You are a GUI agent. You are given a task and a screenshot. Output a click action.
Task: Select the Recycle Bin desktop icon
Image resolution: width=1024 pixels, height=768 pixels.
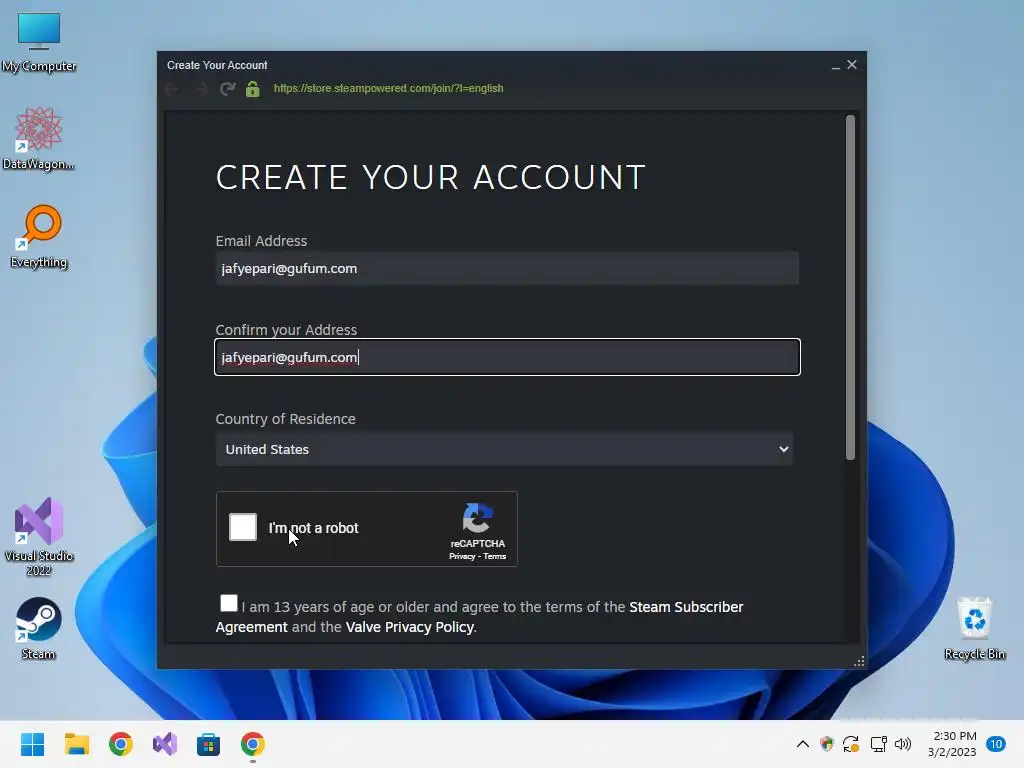click(x=974, y=628)
